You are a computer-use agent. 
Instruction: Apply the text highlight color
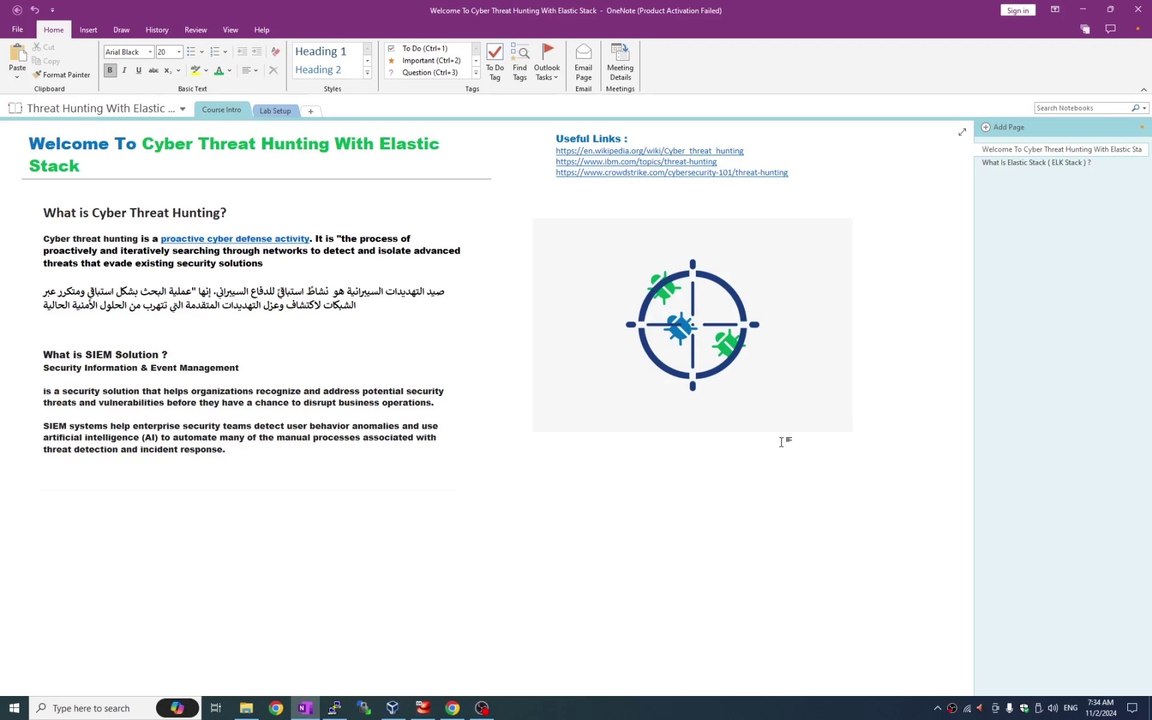[195, 71]
